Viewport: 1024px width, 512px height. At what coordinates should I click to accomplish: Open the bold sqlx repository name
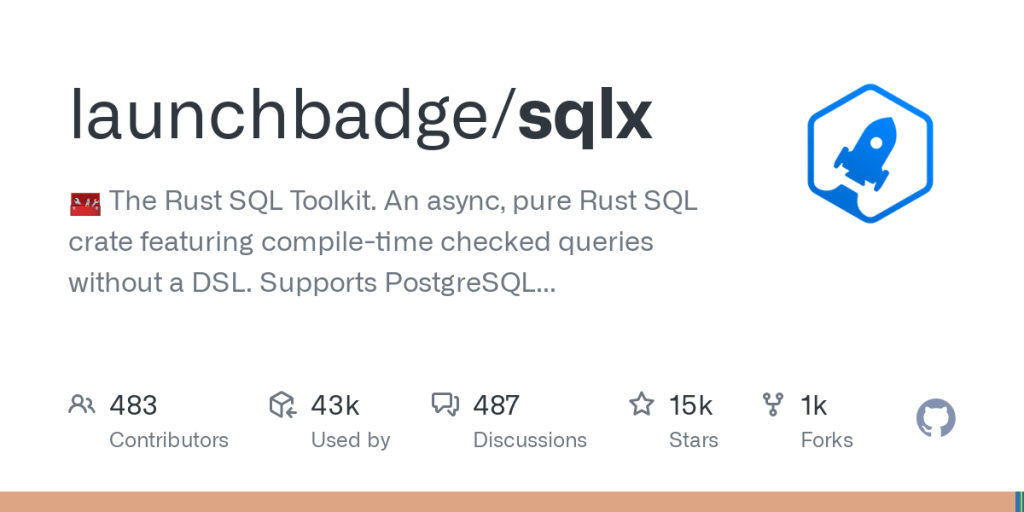coord(585,117)
